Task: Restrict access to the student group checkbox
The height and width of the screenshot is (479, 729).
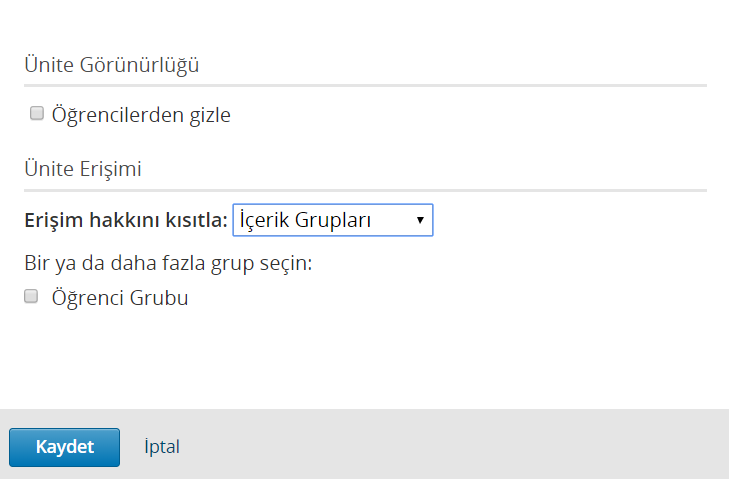Action: pyautogui.click(x=31, y=296)
